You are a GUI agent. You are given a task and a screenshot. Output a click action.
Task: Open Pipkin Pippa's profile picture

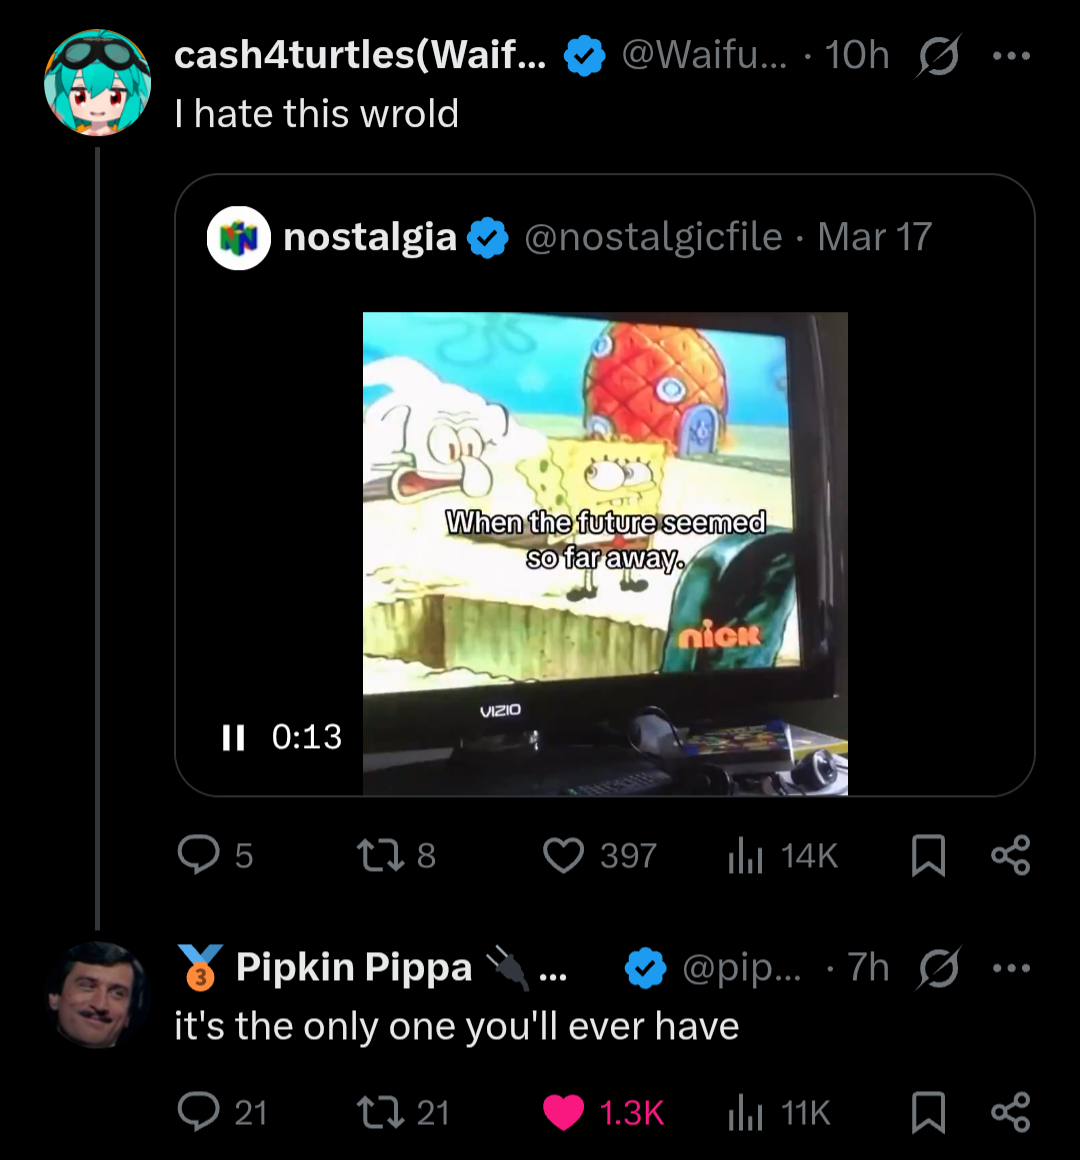coord(97,994)
